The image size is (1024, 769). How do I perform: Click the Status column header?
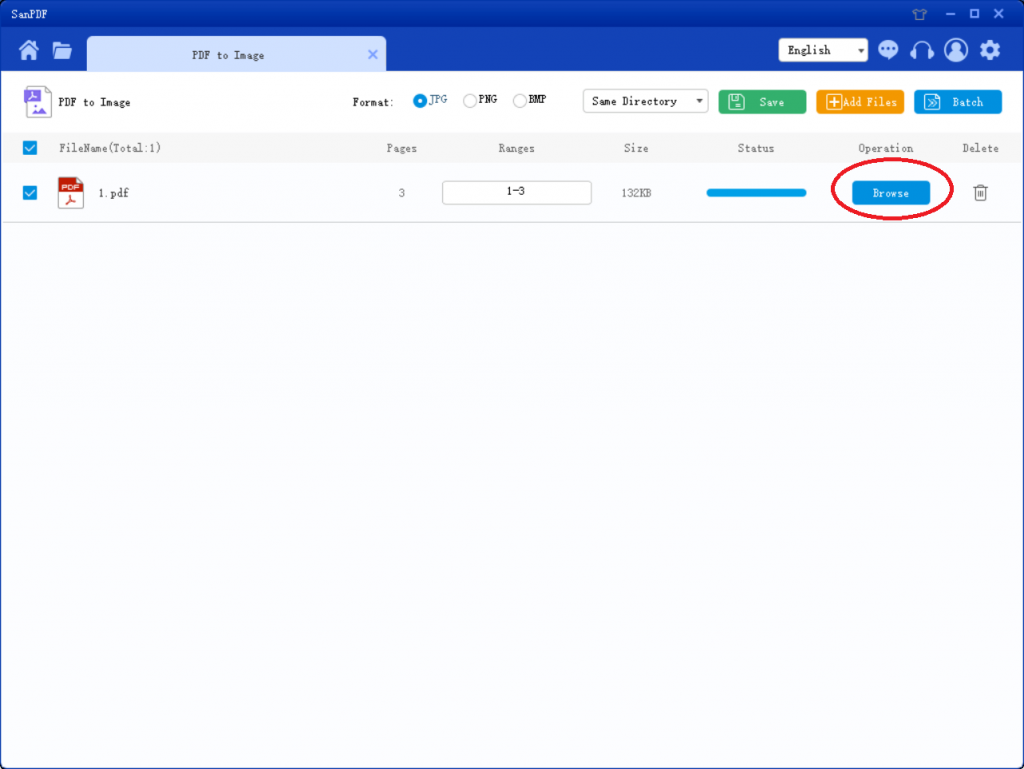tap(756, 148)
